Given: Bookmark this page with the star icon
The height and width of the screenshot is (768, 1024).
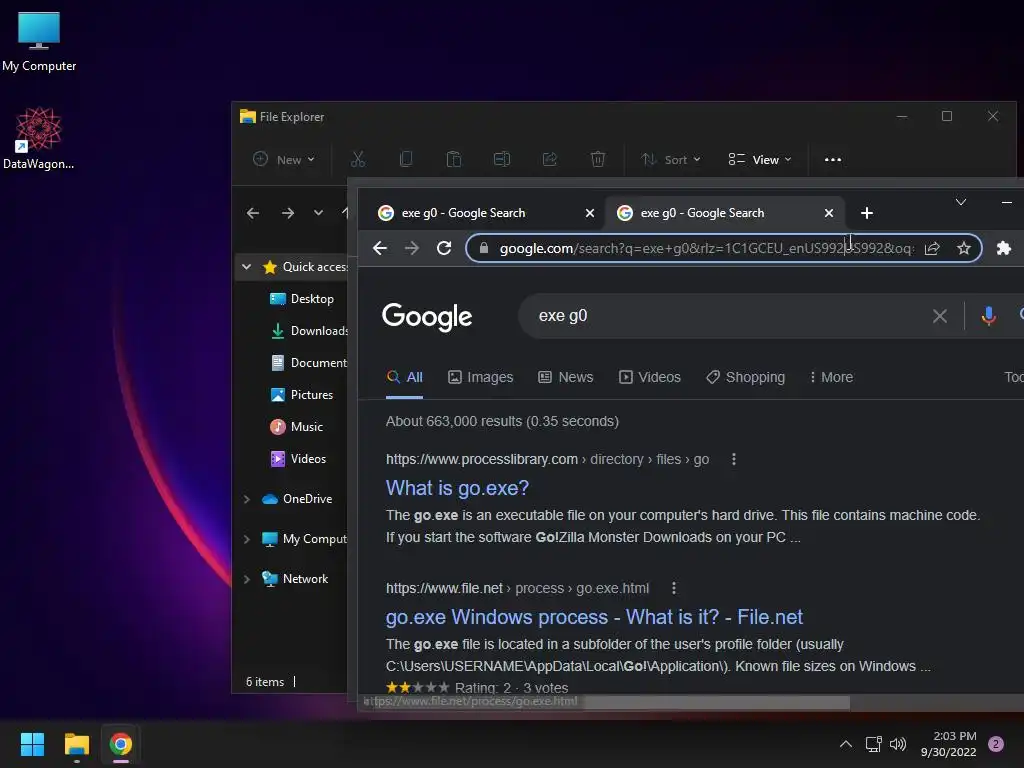Looking at the screenshot, I should pos(963,248).
